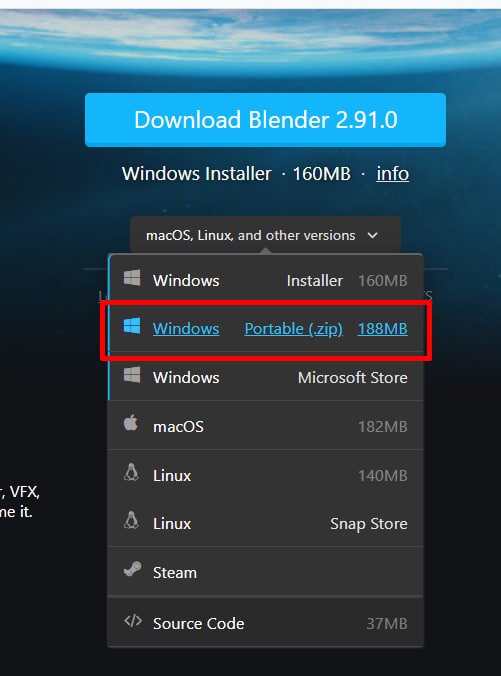Click the Windows logo on Microsoft Store row

click(x=132, y=375)
